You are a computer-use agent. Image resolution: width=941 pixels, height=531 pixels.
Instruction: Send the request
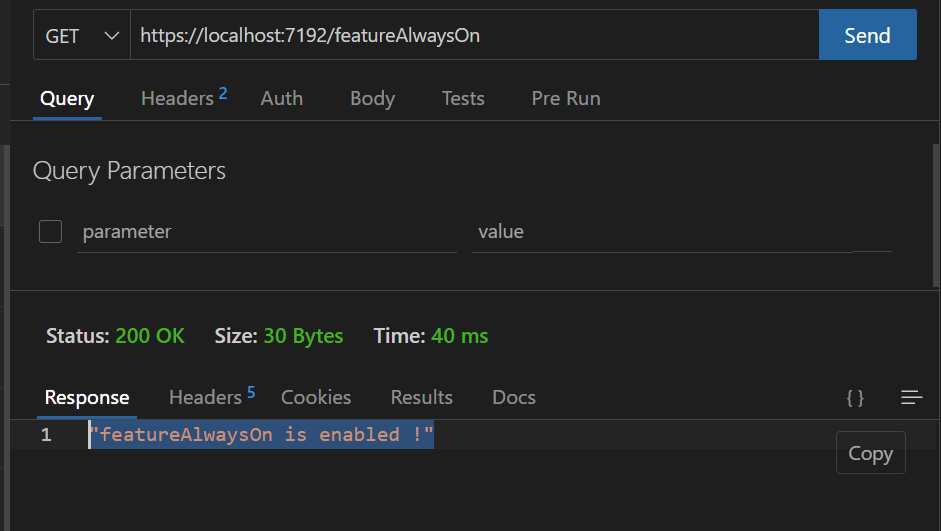tap(867, 35)
